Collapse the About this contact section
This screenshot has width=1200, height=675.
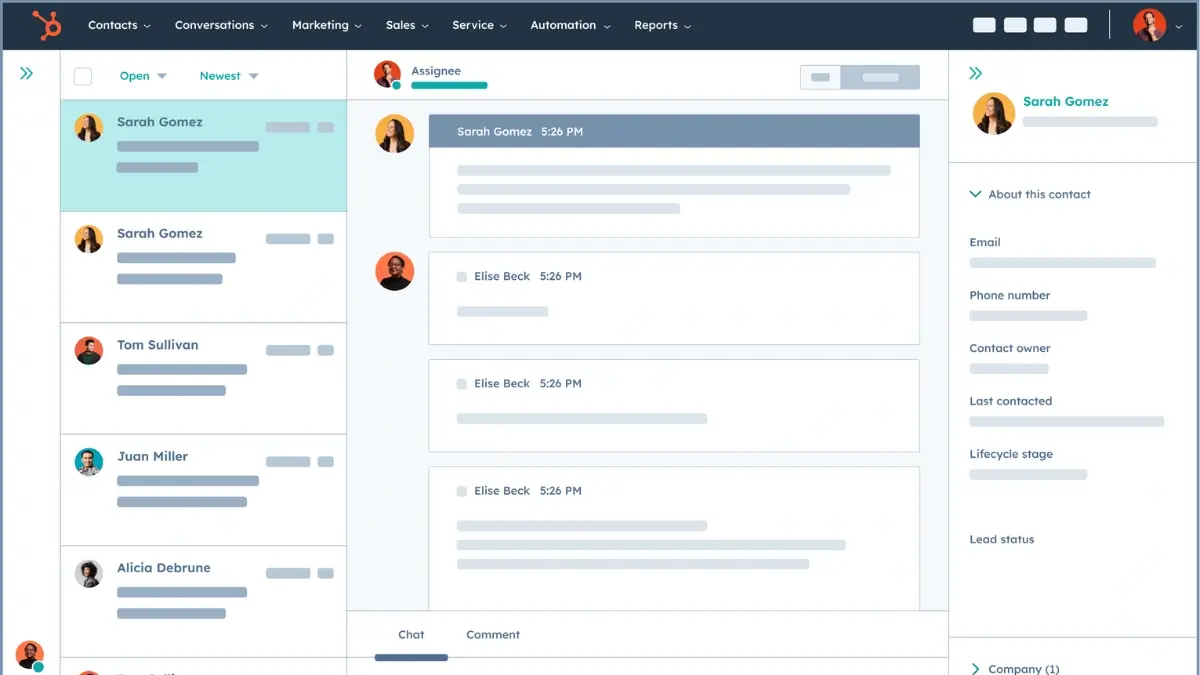click(x=1030, y=194)
